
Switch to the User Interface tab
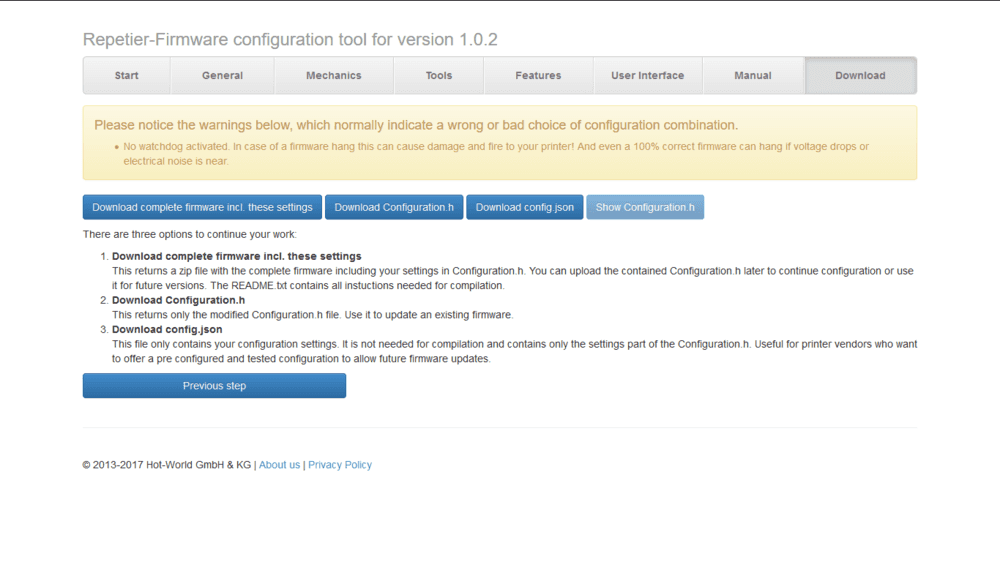tap(648, 76)
